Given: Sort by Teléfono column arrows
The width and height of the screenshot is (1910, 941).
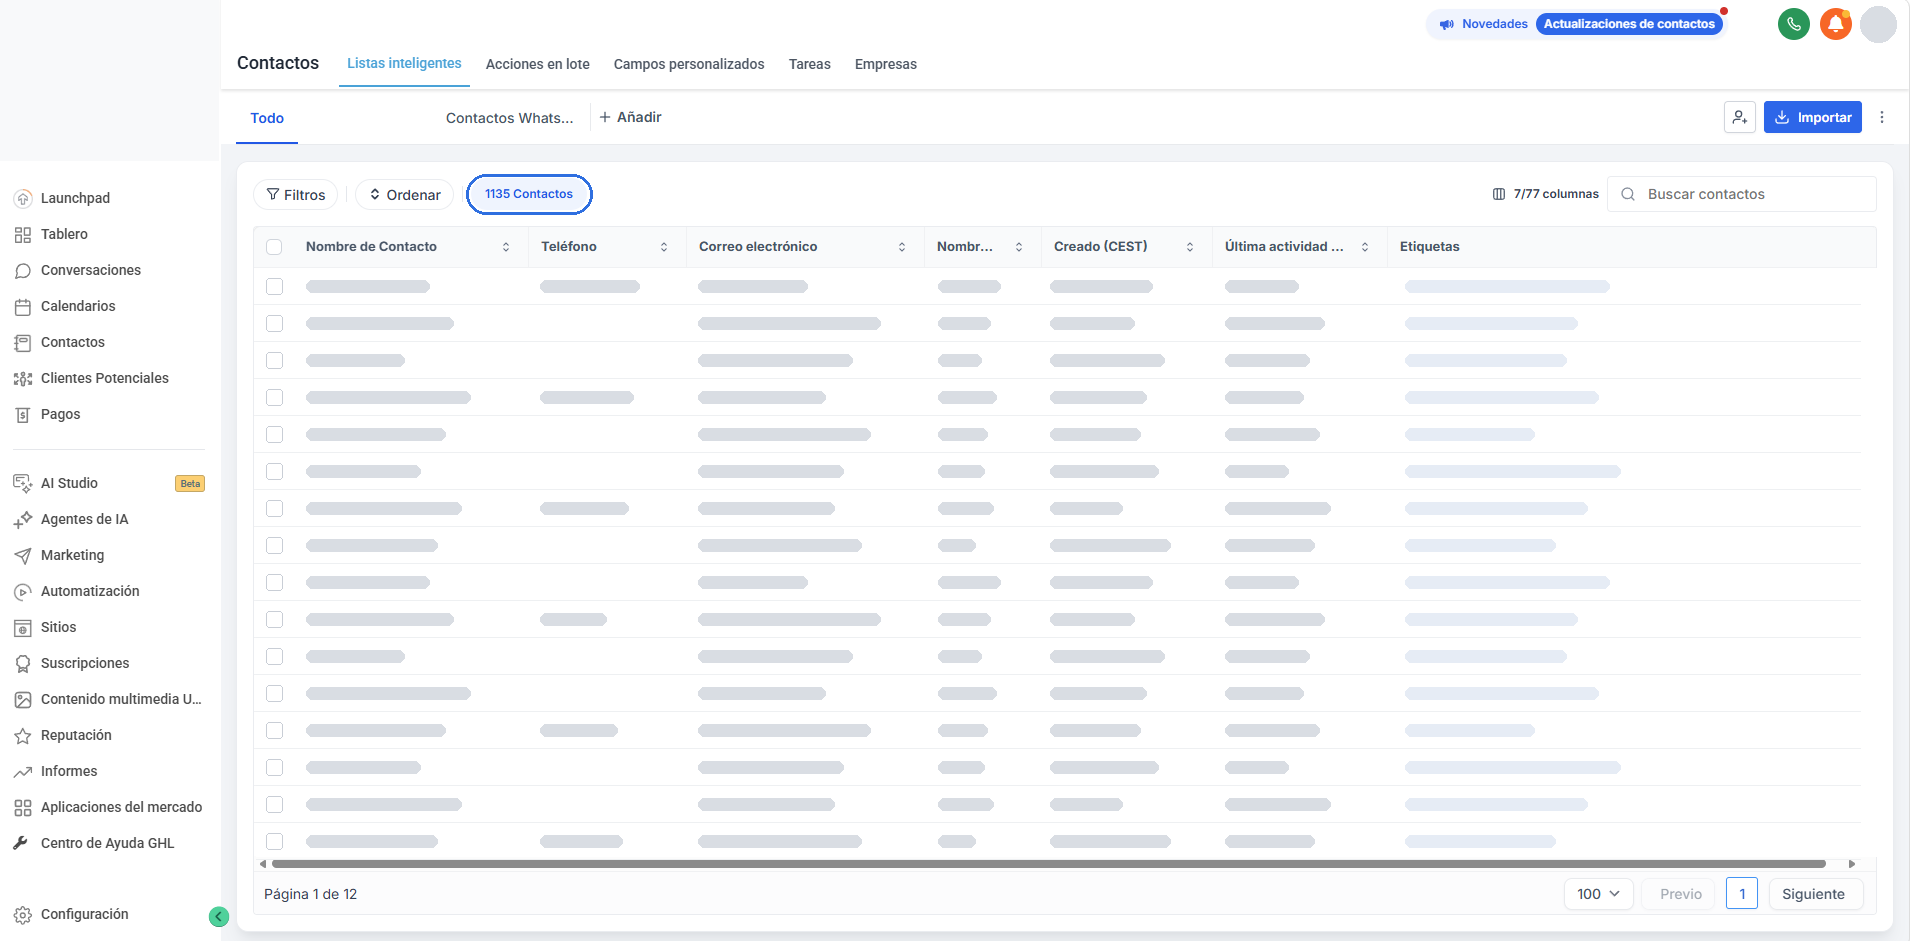Looking at the screenshot, I should [664, 247].
